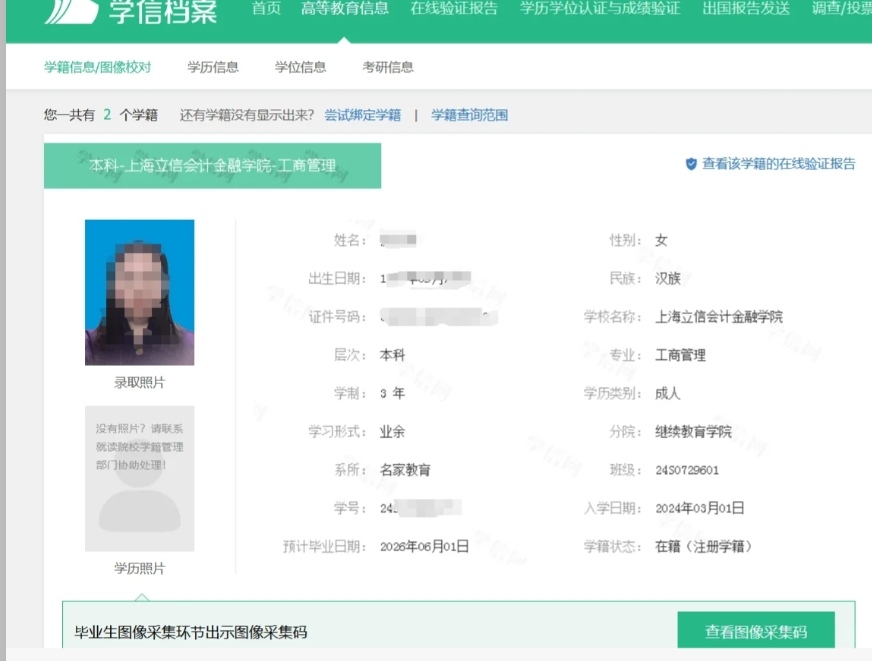Click the 尝试绑定学籍 link
Viewport: 872px width, 661px height.
[363, 115]
